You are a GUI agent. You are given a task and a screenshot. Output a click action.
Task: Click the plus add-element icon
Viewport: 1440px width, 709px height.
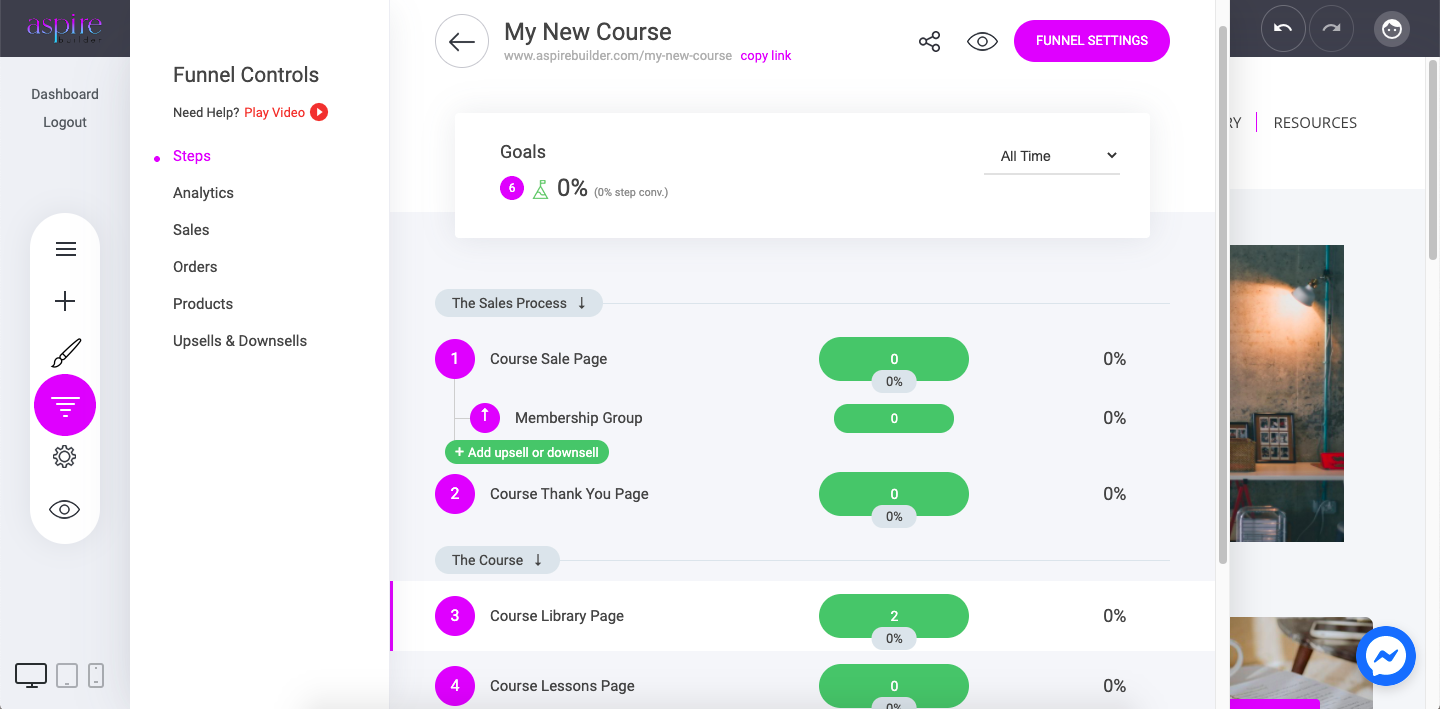tap(65, 301)
